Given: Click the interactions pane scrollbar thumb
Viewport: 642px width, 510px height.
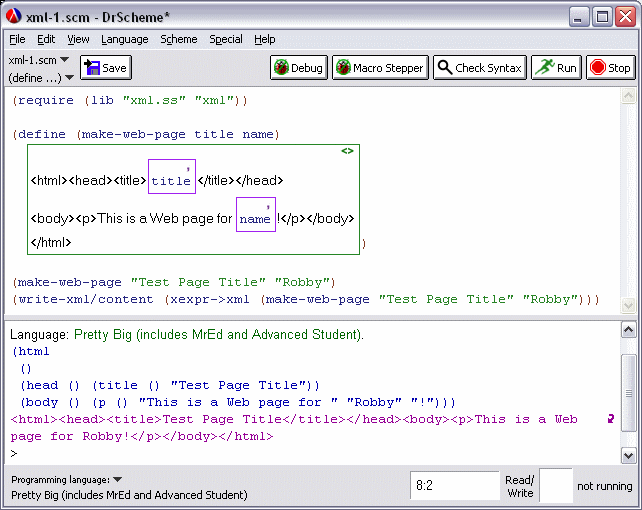Looking at the screenshot, I should 628,393.
